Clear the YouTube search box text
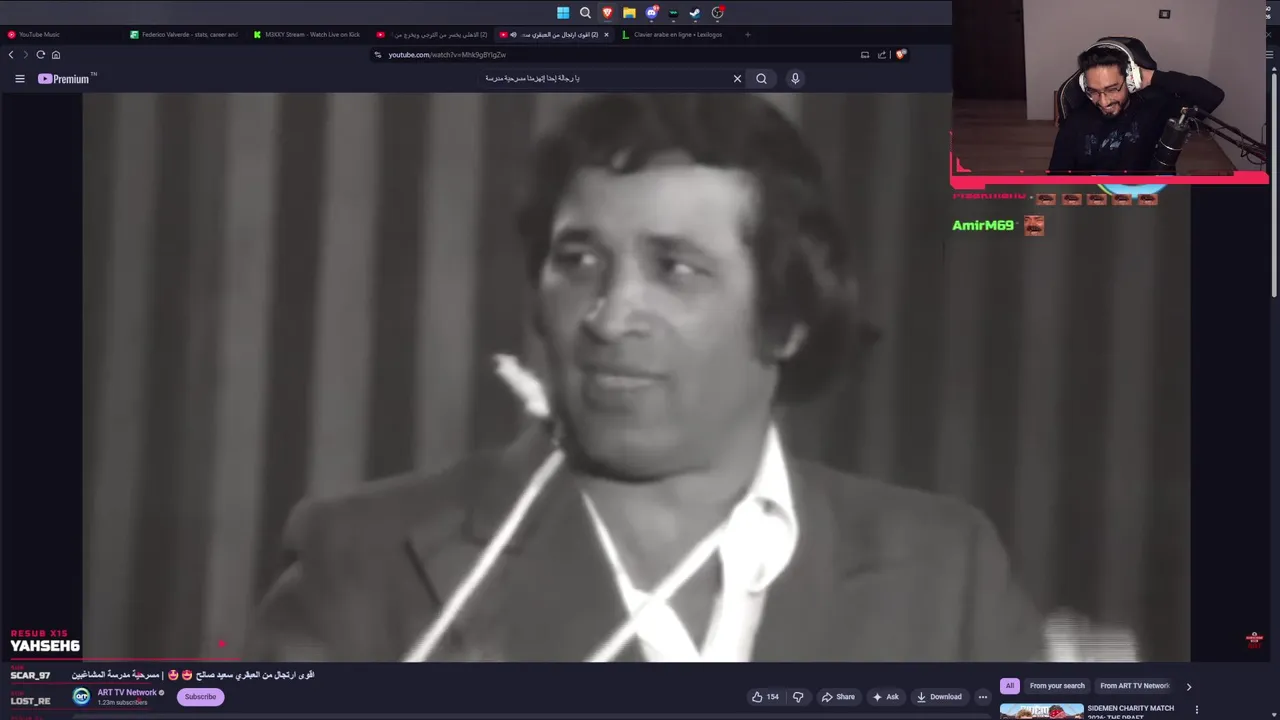 [738, 79]
